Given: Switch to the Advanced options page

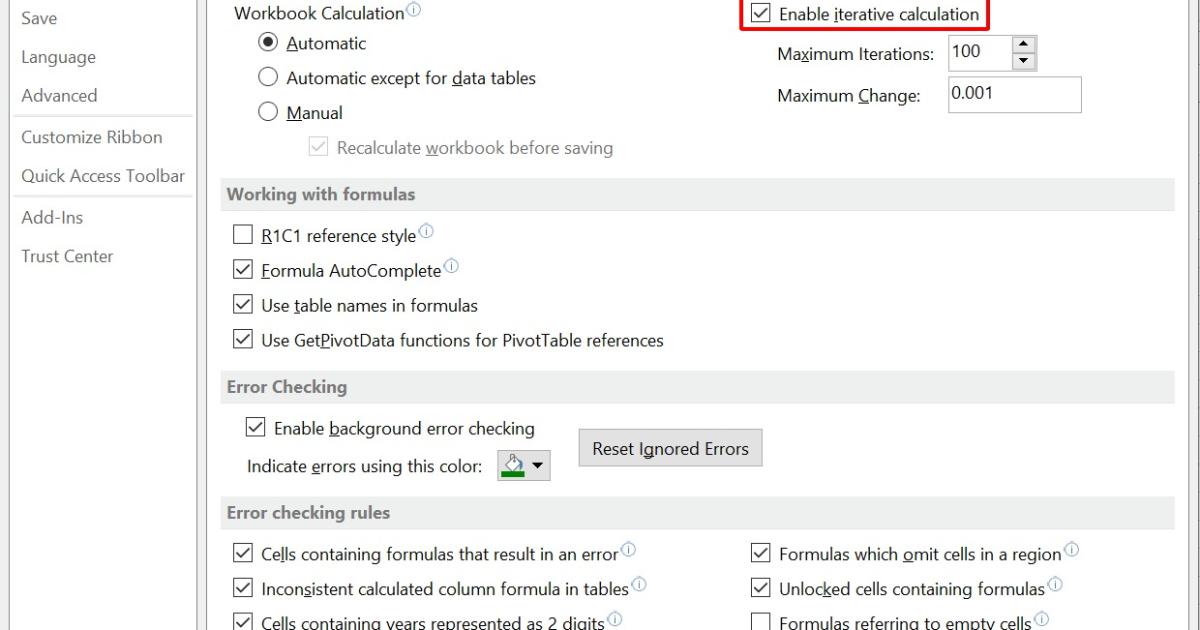Looking at the screenshot, I should [x=59, y=95].
